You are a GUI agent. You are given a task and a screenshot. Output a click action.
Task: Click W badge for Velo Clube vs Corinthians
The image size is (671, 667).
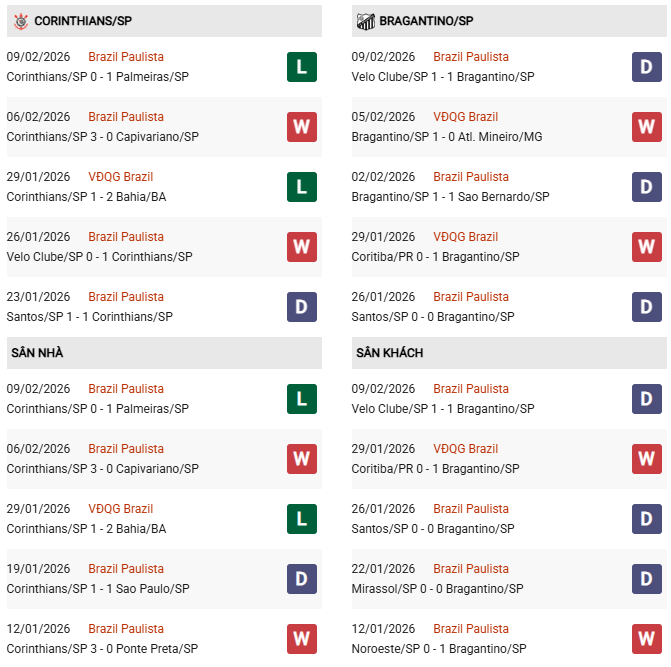(302, 246)
